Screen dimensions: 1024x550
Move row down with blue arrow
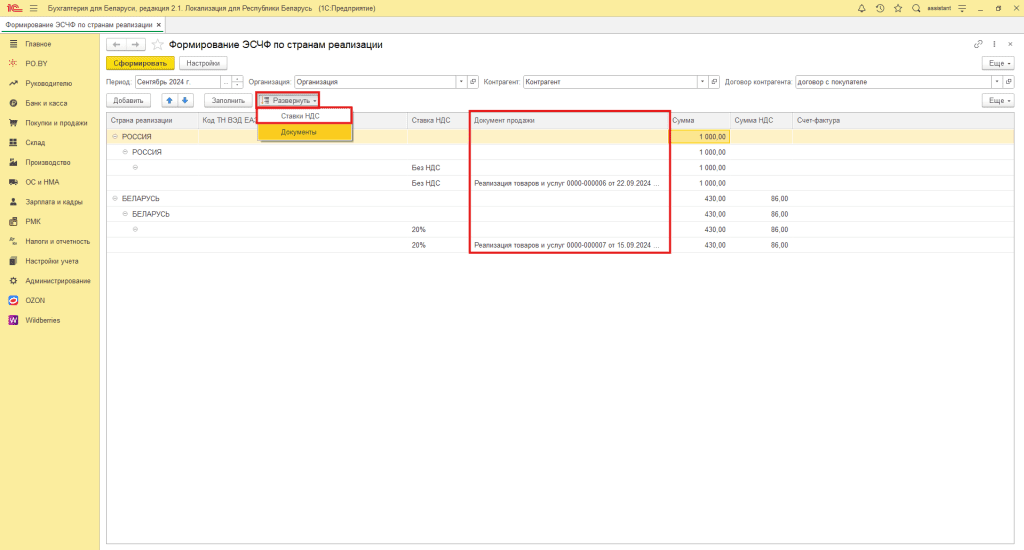pyautogui.click(x=185, y=101)
